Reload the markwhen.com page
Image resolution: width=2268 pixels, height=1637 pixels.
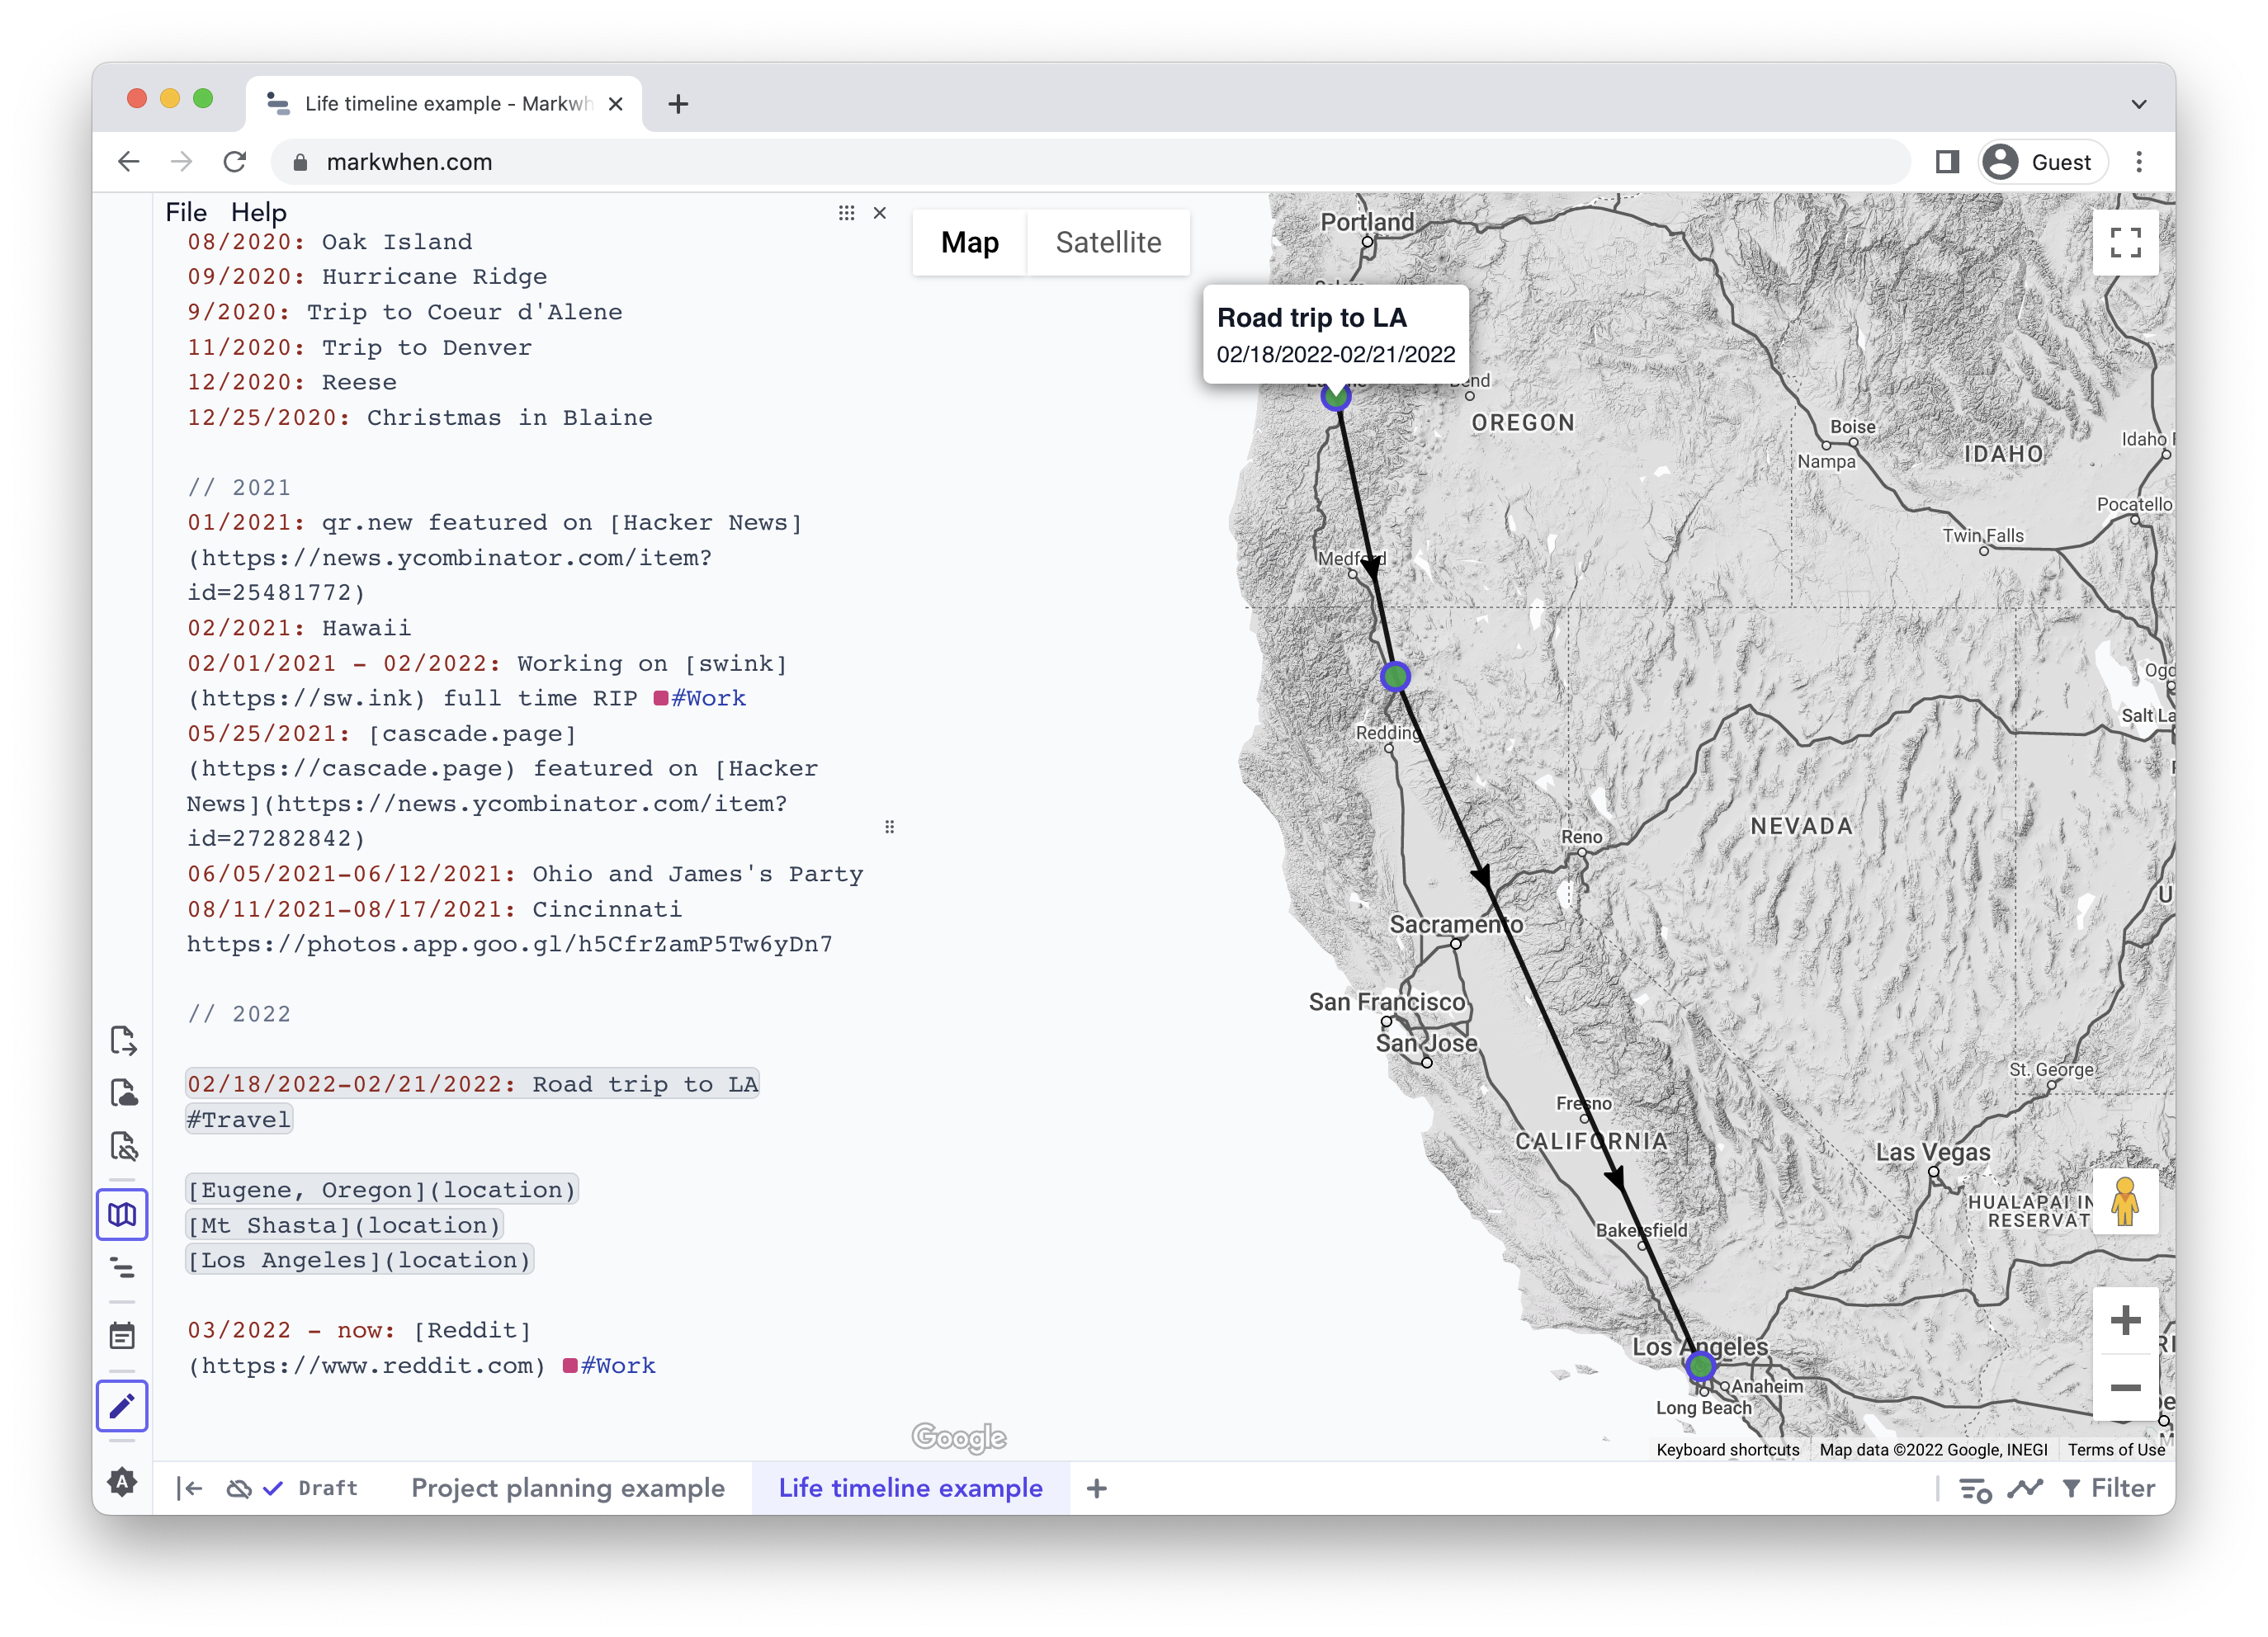[235, 162]
